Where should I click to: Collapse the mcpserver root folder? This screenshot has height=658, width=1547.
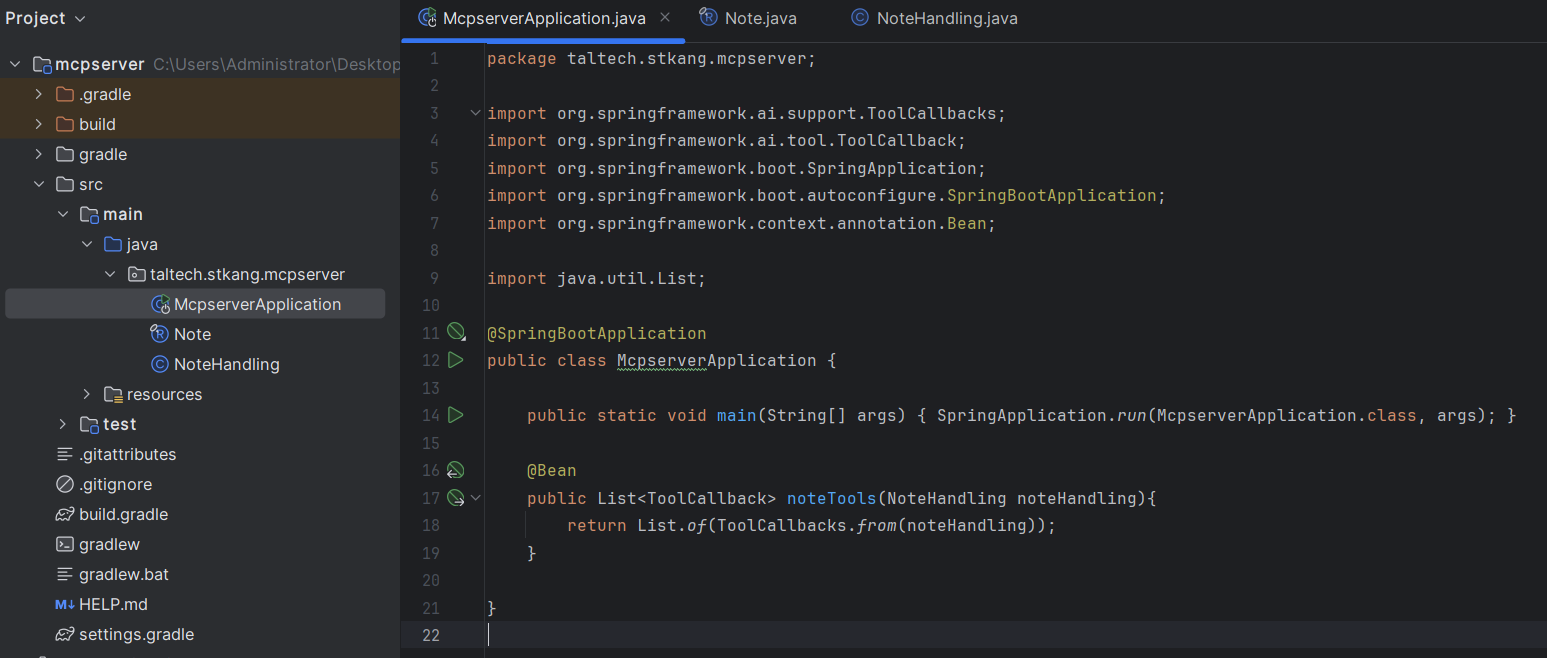[x=15, y=64]
